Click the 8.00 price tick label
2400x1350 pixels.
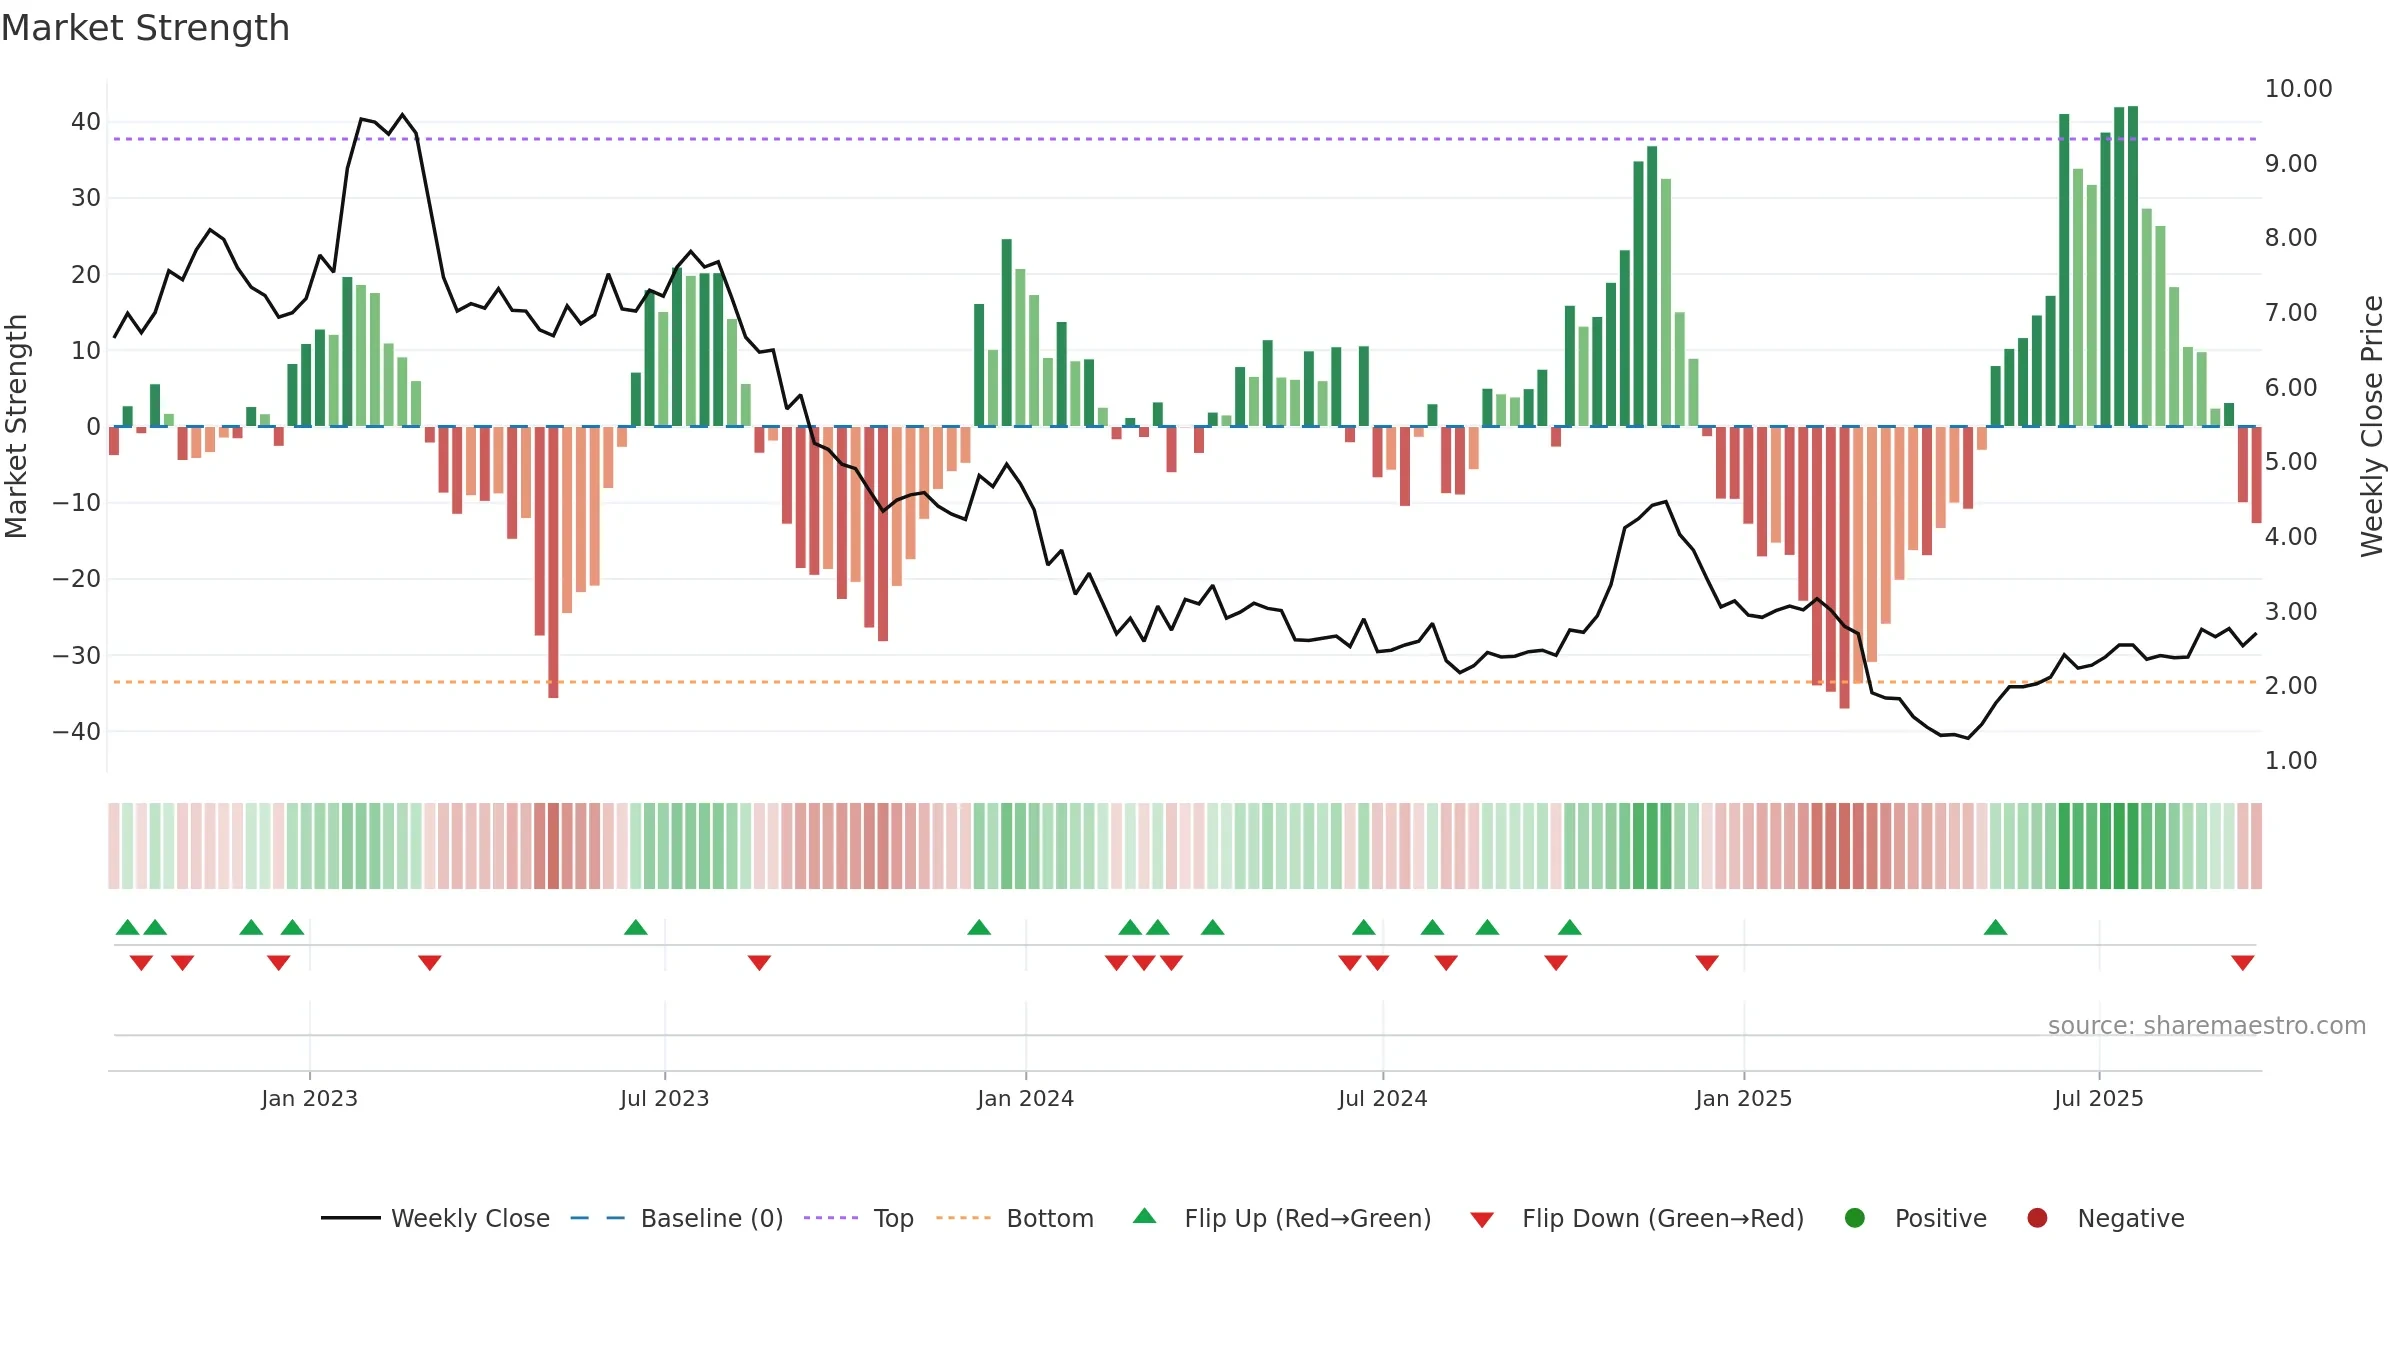point(2290,238)
